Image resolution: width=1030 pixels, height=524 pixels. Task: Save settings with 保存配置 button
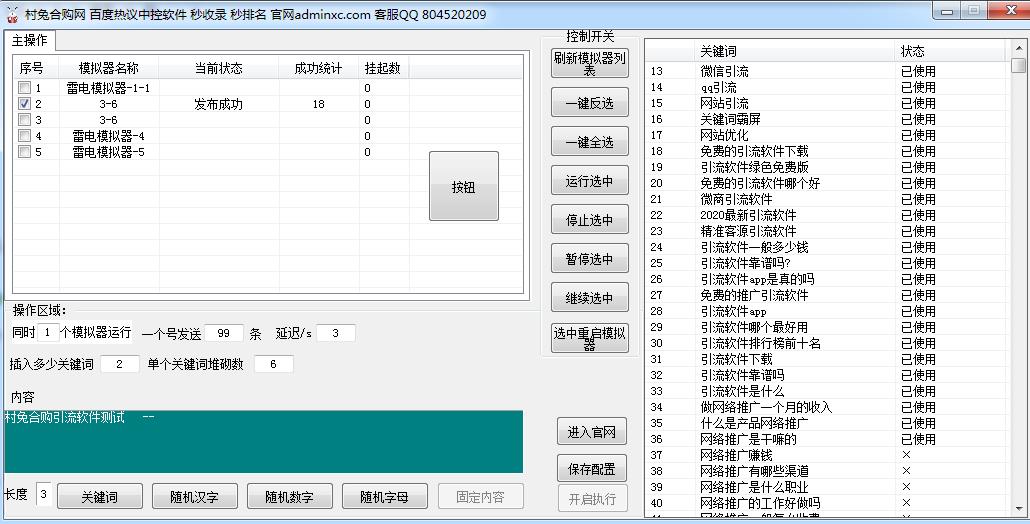point(592,468)
